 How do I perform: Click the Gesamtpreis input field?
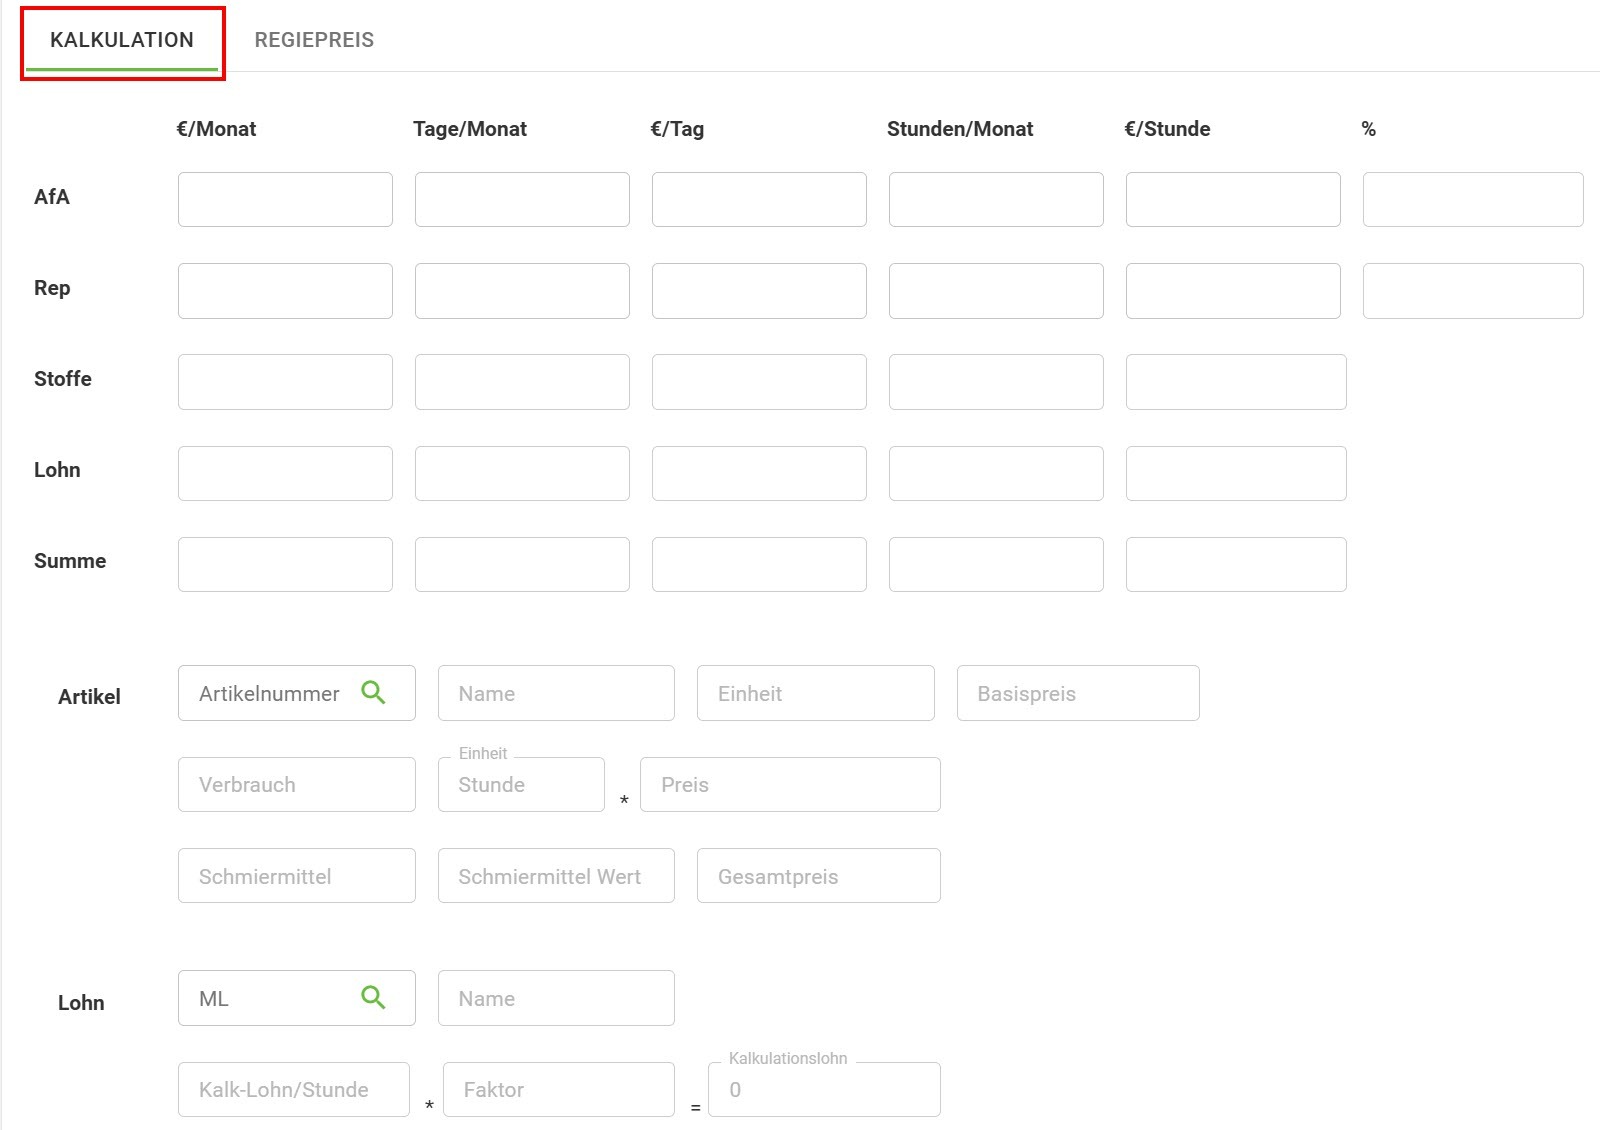(x=818, y=876)
